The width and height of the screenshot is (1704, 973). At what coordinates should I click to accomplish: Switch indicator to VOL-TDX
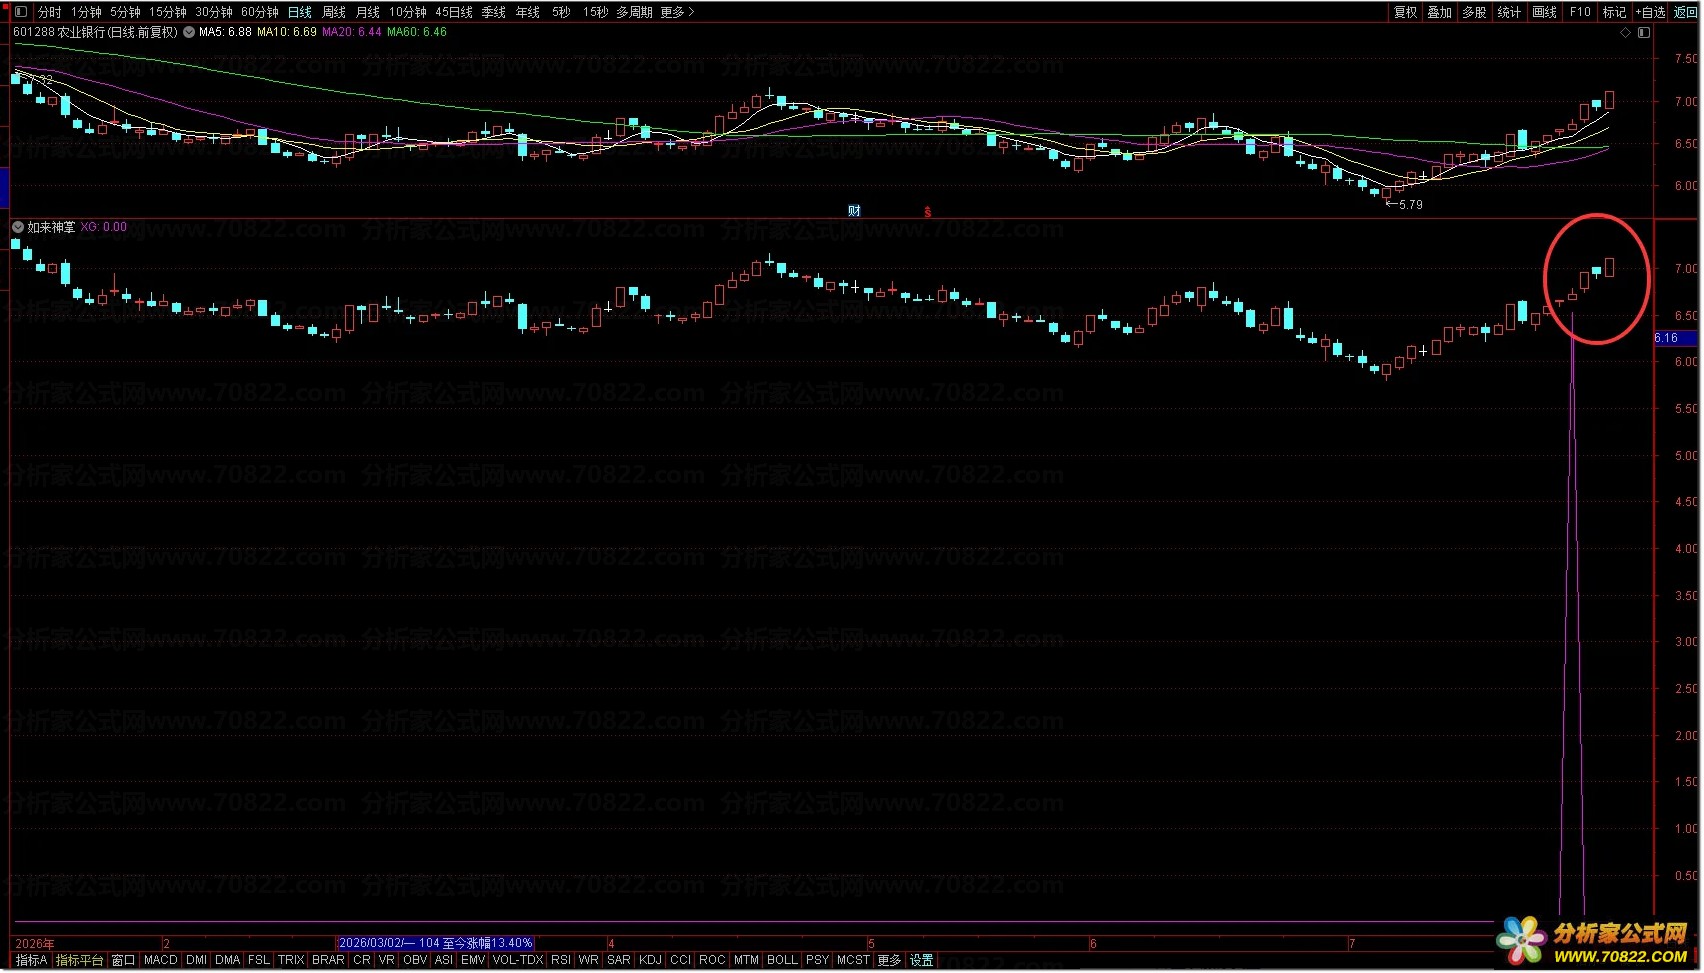[518, 960]
